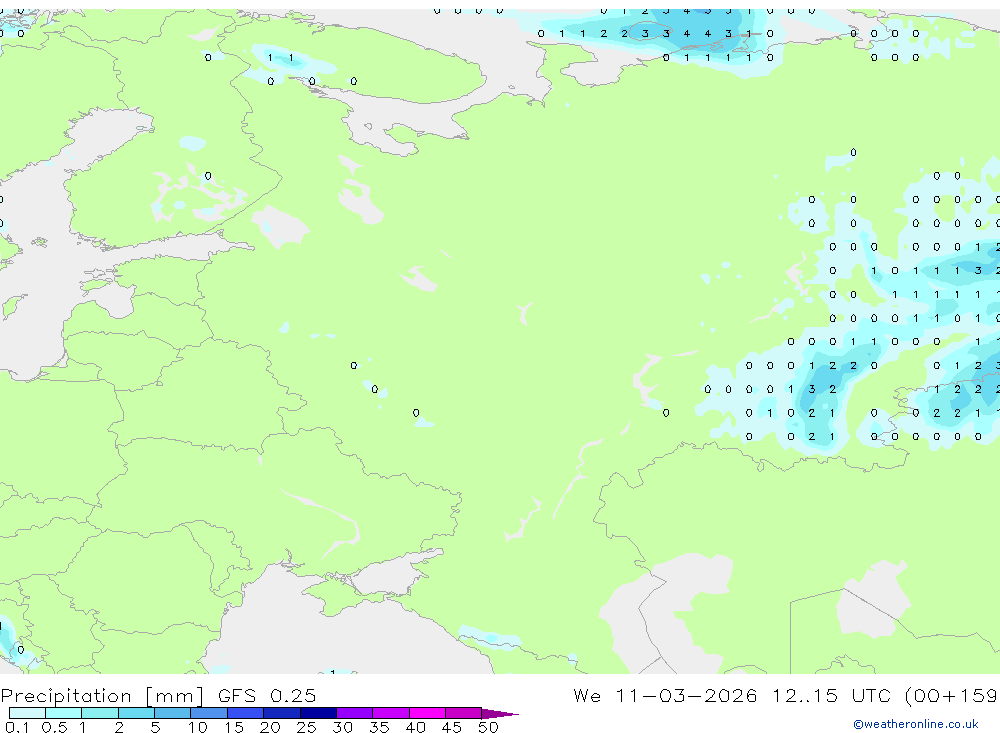Select the 35–40 mm purple legend swatch
The image size is (1000, 733).
(x=391, y=713)
